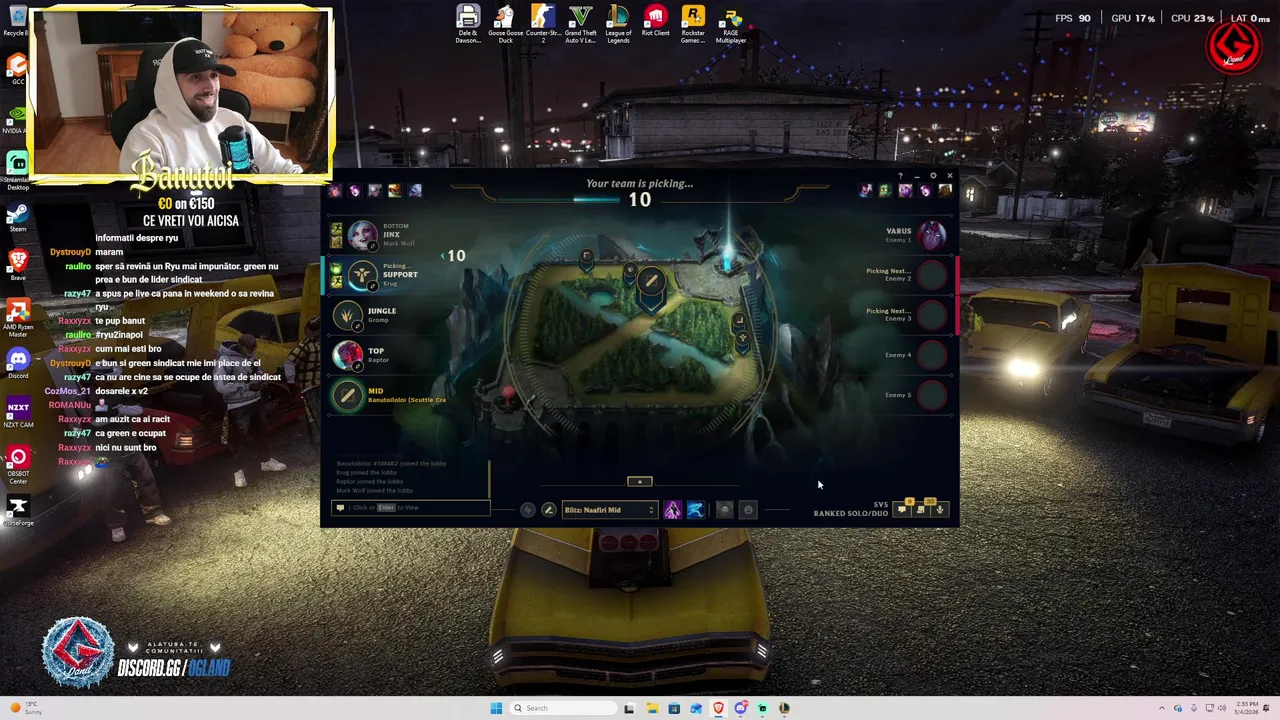Image resolution: width=1280 pixels, height=720 pixels.
Task: Change the first summoner spell slot
Action: click(672, 510)
